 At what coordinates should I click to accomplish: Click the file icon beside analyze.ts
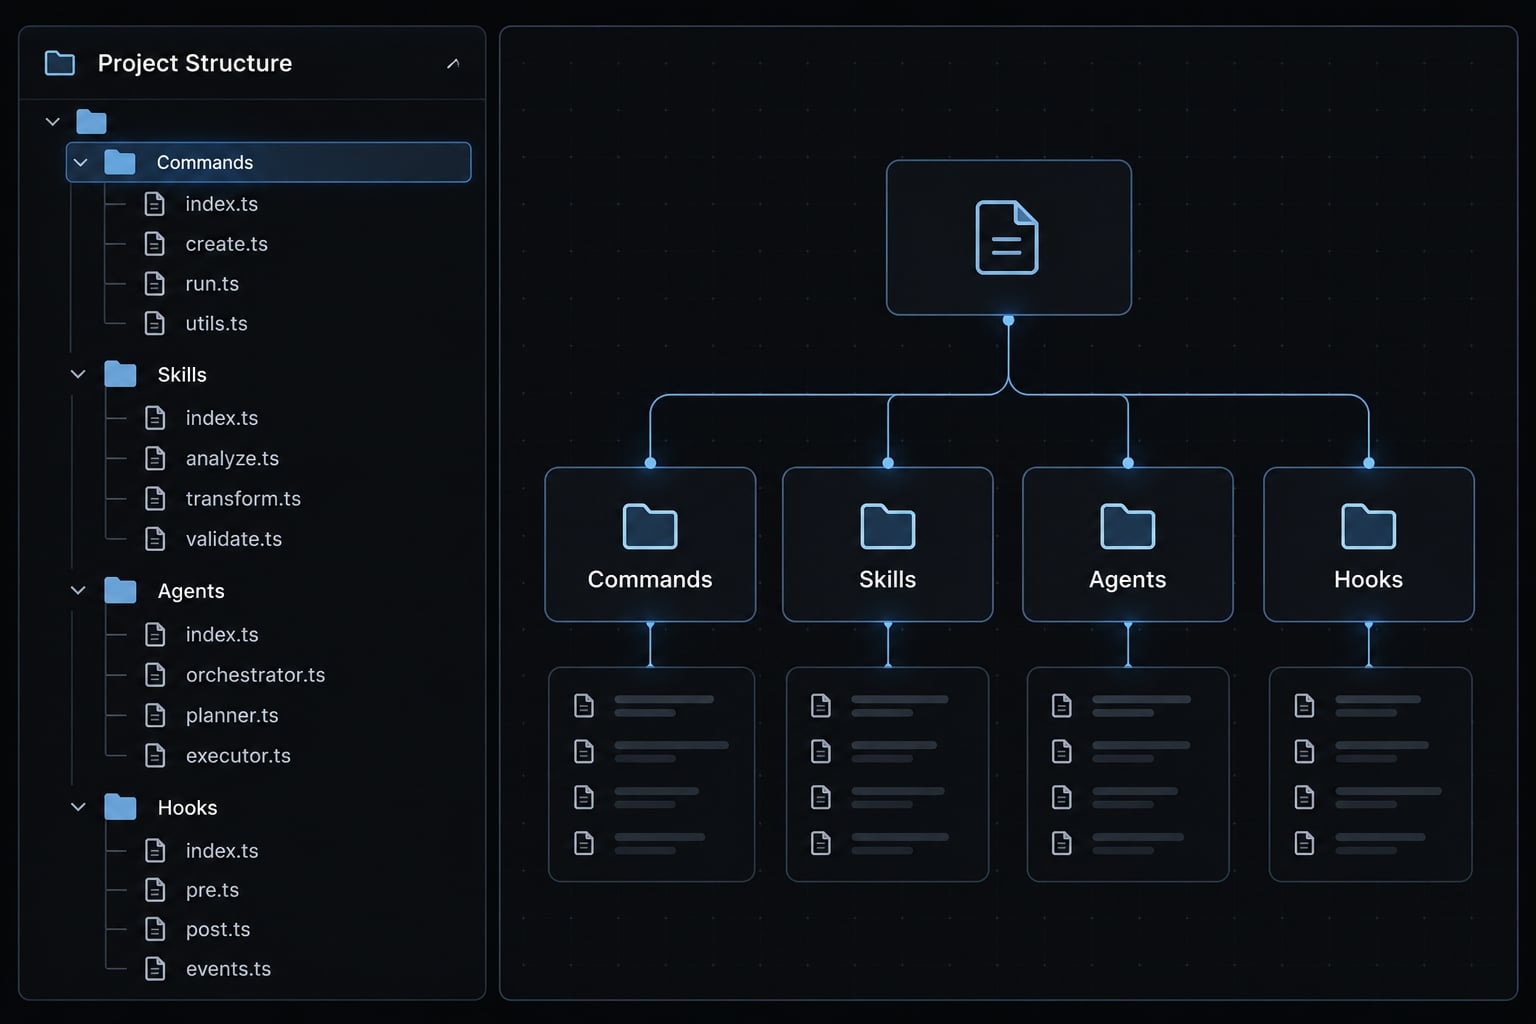point(155,458)
